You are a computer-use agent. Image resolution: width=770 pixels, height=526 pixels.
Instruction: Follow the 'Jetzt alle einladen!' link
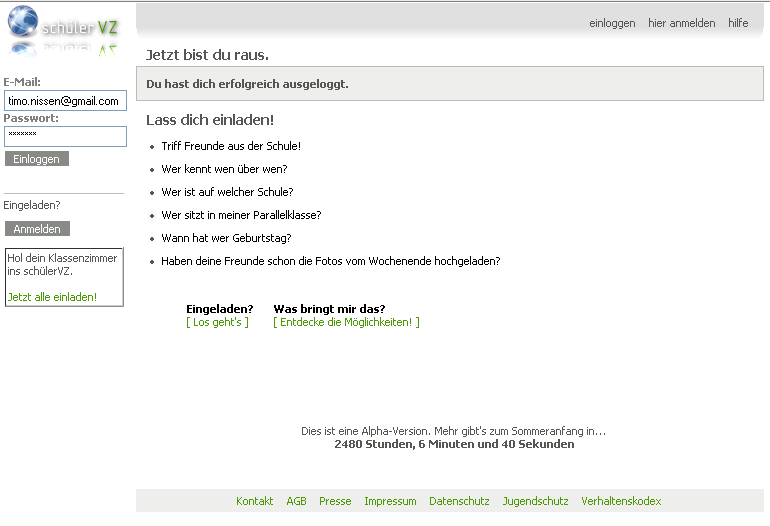(52, 297)
